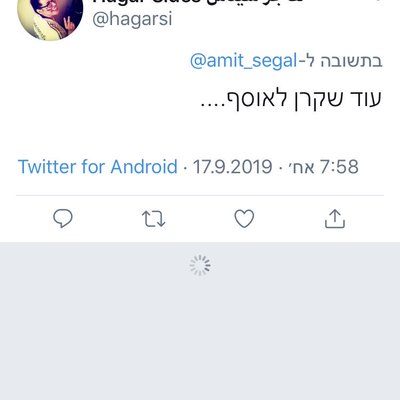Image resolution: width=400 pixels, height=400 pixels.
Task: Select the Hebrew tweet text עוד שקרן לאוסף
Action: 290,99
